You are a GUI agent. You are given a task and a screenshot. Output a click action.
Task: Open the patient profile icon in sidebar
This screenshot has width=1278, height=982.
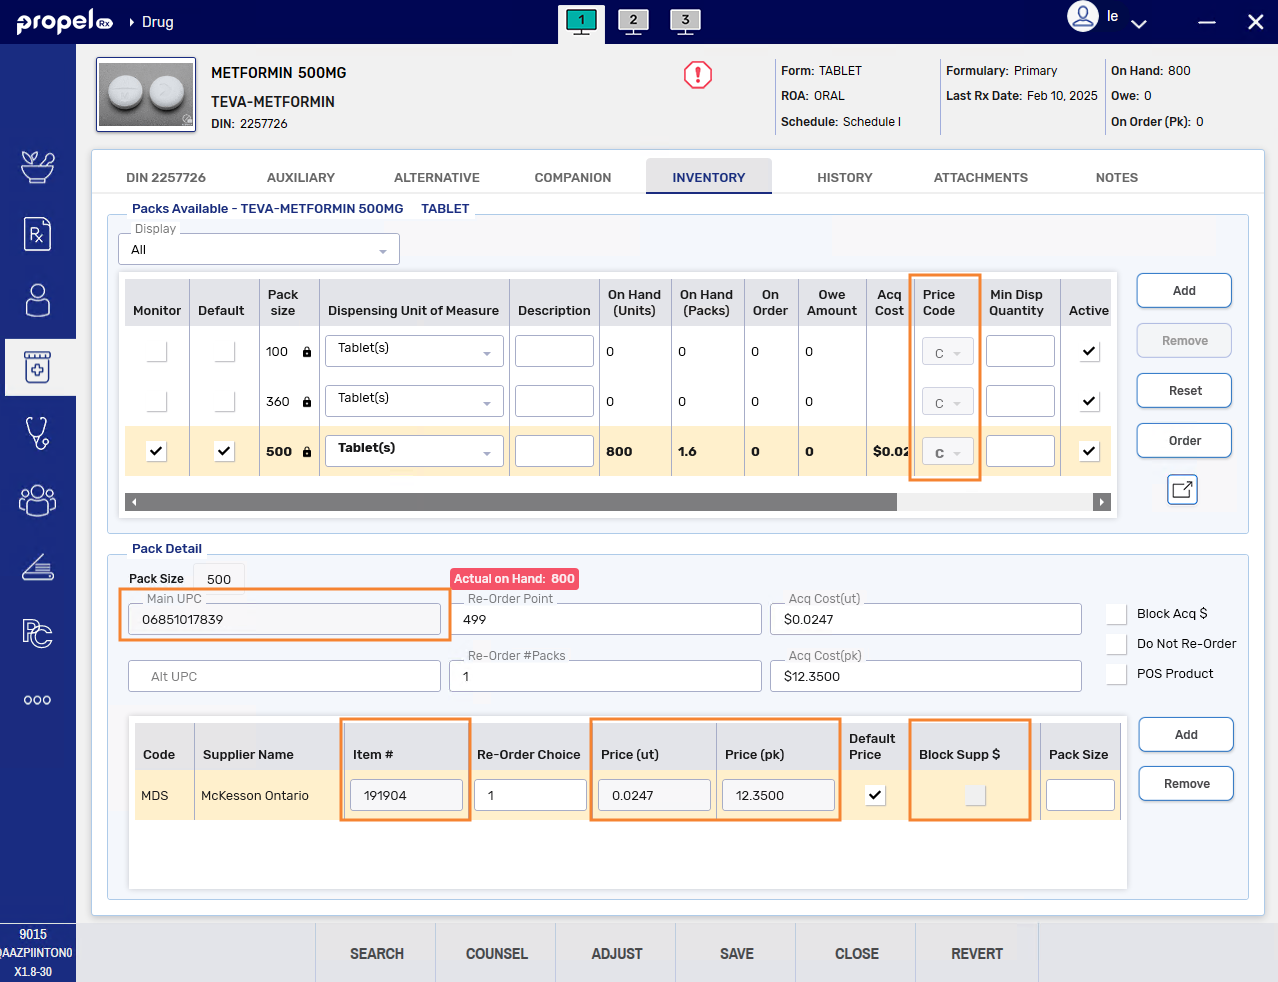point(38,300)
